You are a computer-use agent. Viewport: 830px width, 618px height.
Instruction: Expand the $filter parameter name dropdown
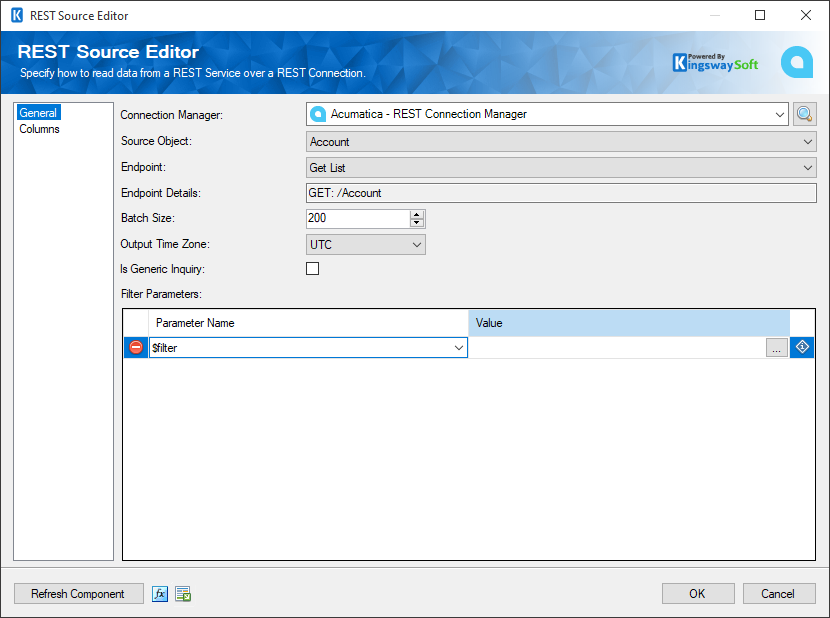point(459,347)
